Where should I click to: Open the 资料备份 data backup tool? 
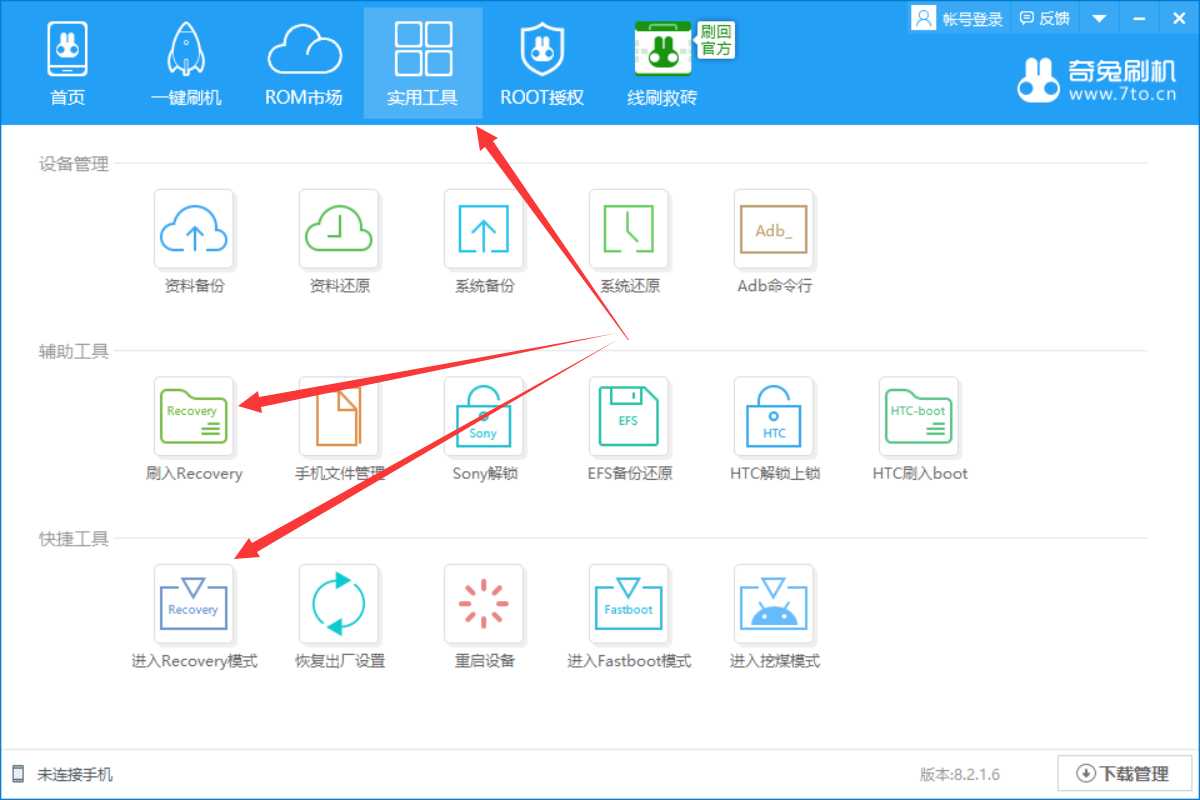pyautogui.click(x=194, y=229)
